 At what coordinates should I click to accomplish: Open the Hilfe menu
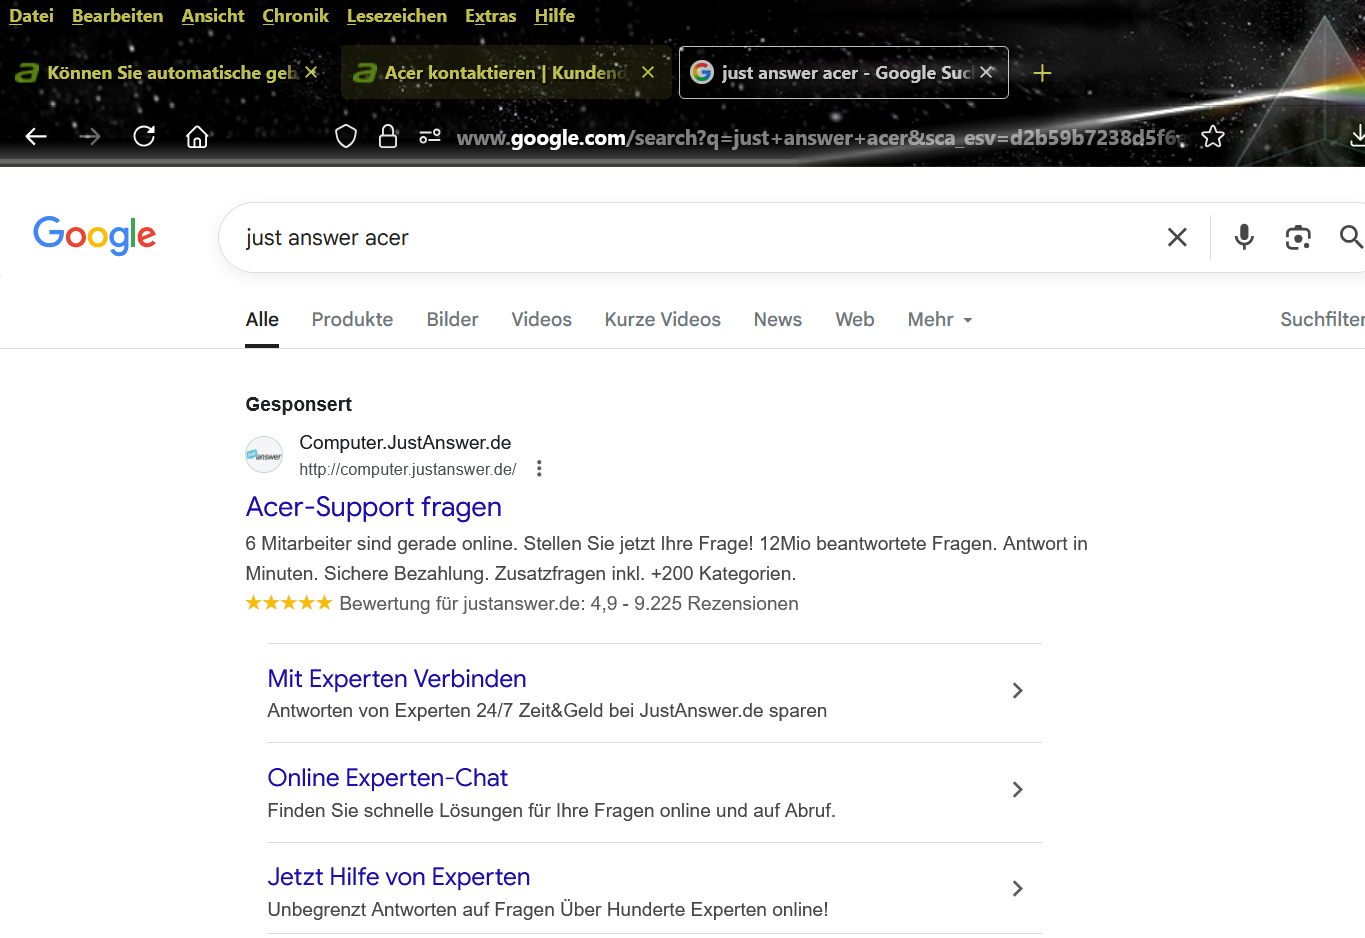click(x=554, y=16)
